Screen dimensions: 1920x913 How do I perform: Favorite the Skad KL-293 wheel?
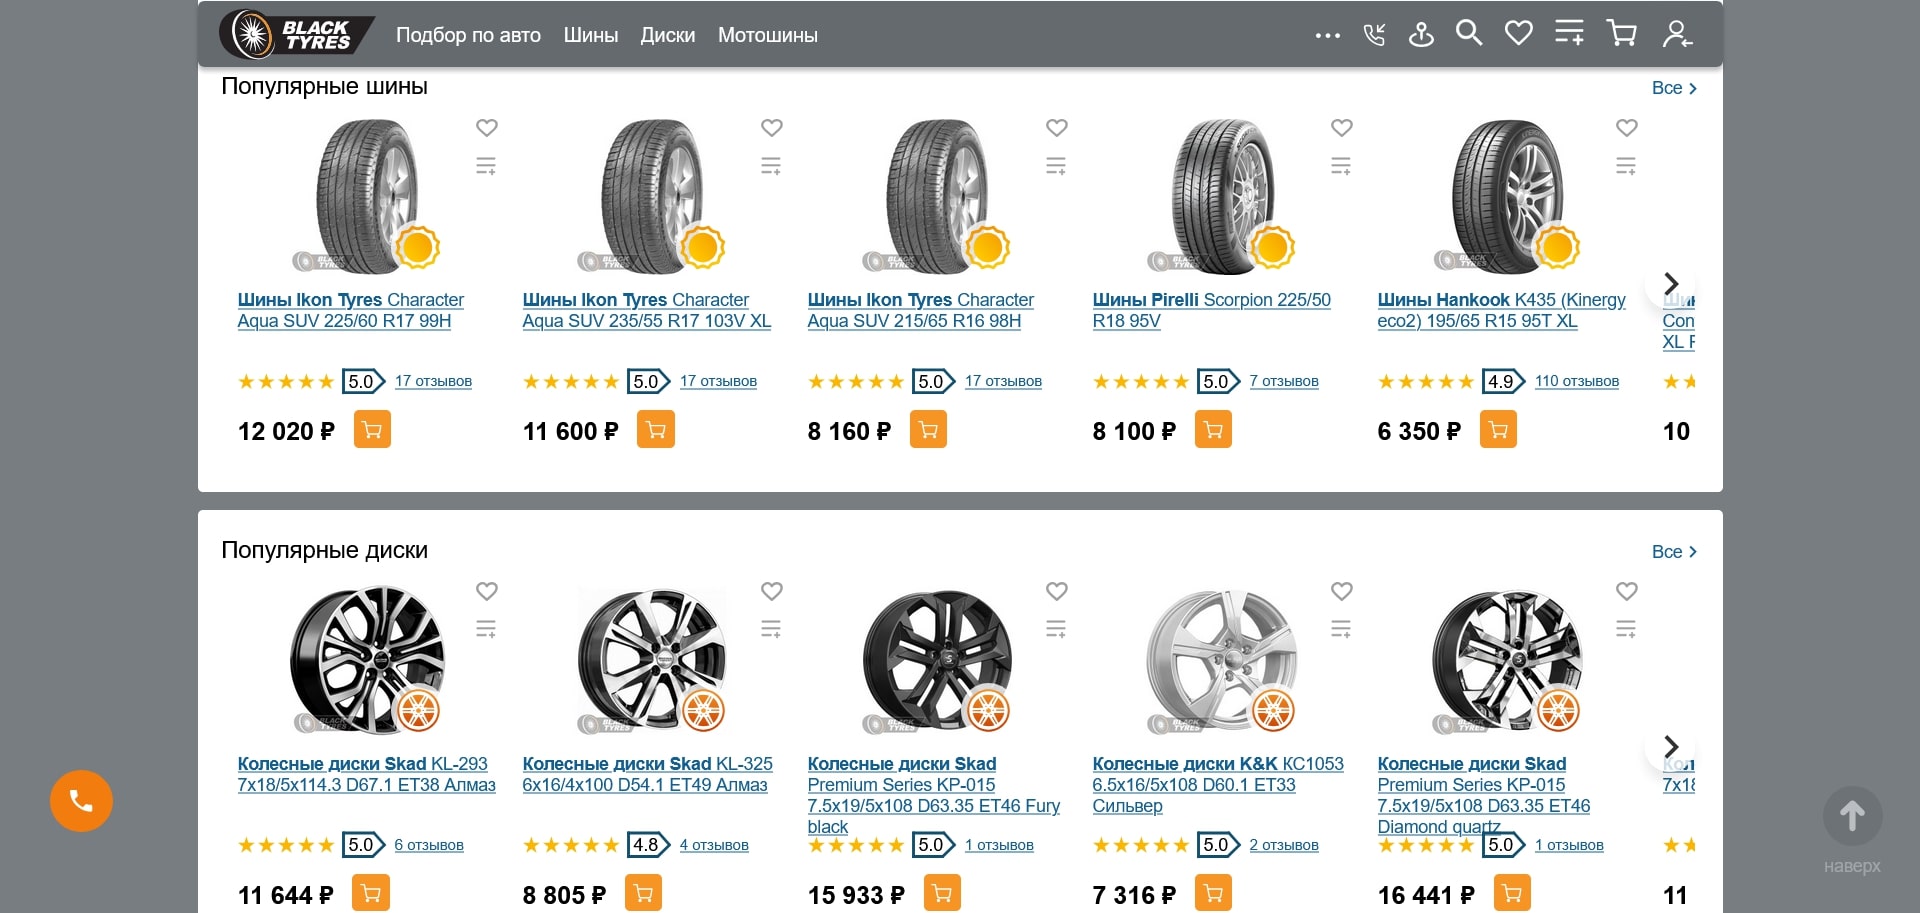point(486,591)
